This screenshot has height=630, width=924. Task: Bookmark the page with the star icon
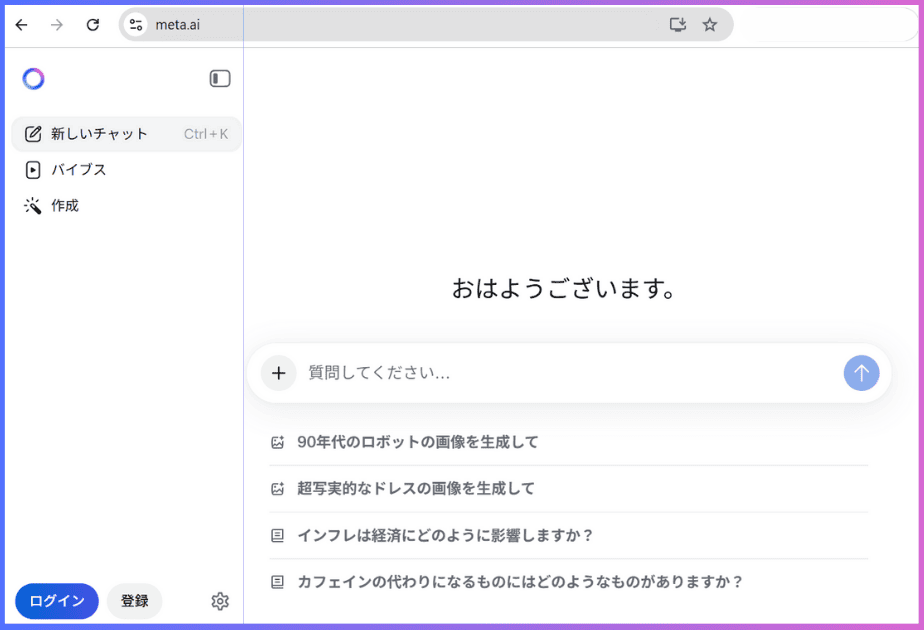click(x=710, y=25)
